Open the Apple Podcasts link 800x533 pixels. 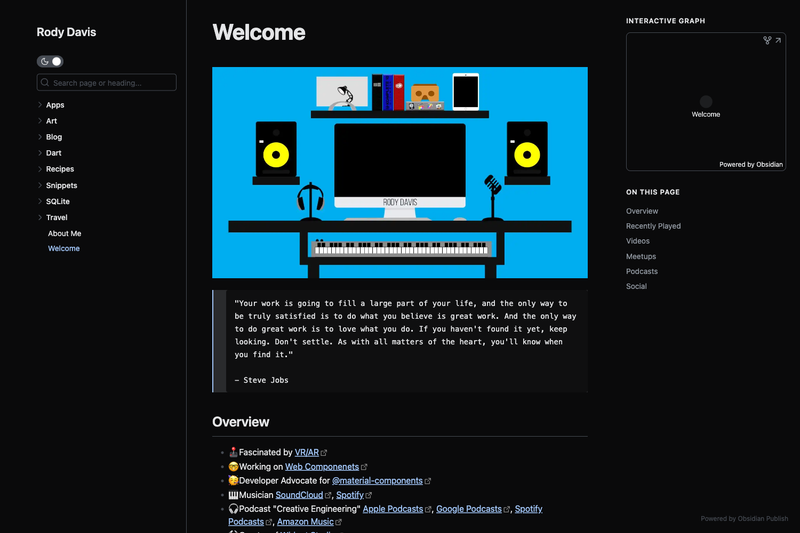(x=393, y=509)
